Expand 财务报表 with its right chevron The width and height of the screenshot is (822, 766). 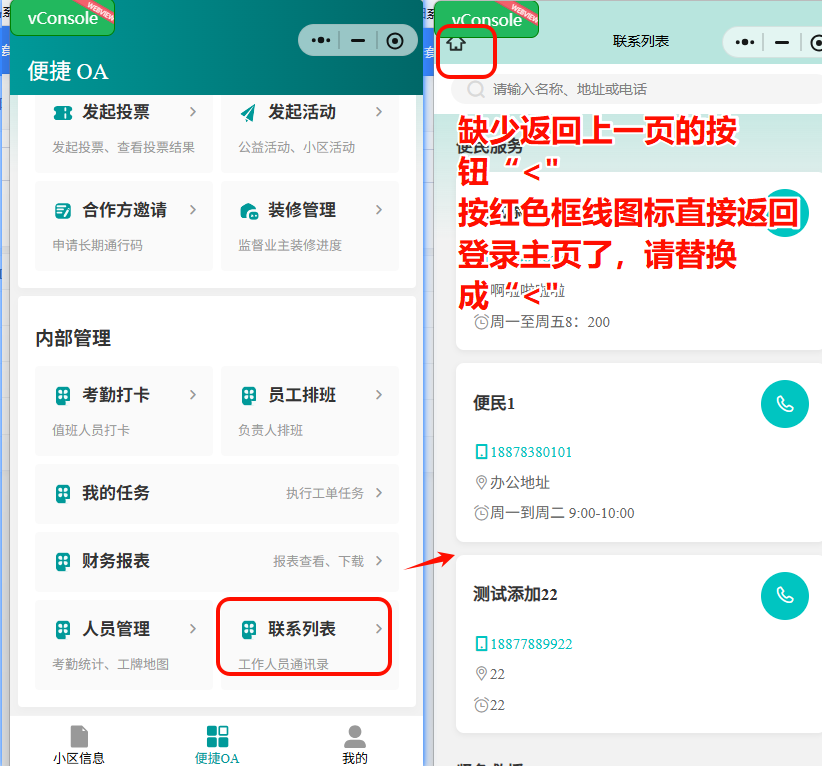[379, 561]
